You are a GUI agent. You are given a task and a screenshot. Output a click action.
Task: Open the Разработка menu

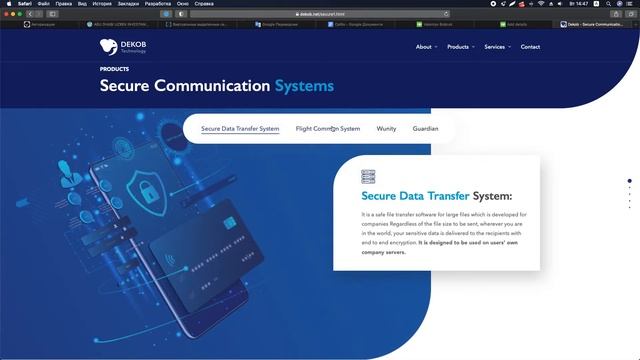click(x=158, y=4)
